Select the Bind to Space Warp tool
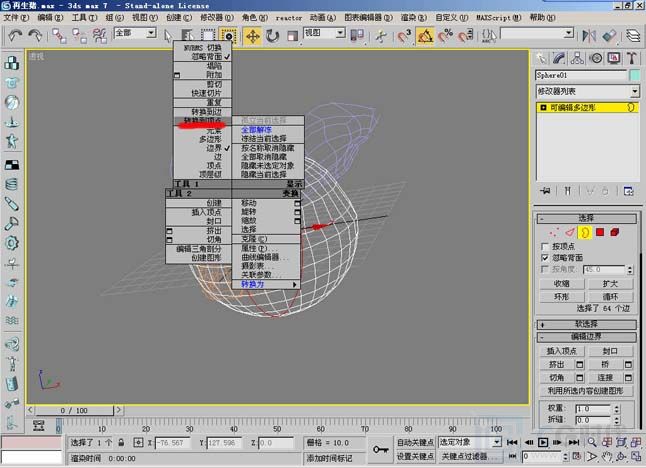646x468 pixels. click(x=100, y=36)
